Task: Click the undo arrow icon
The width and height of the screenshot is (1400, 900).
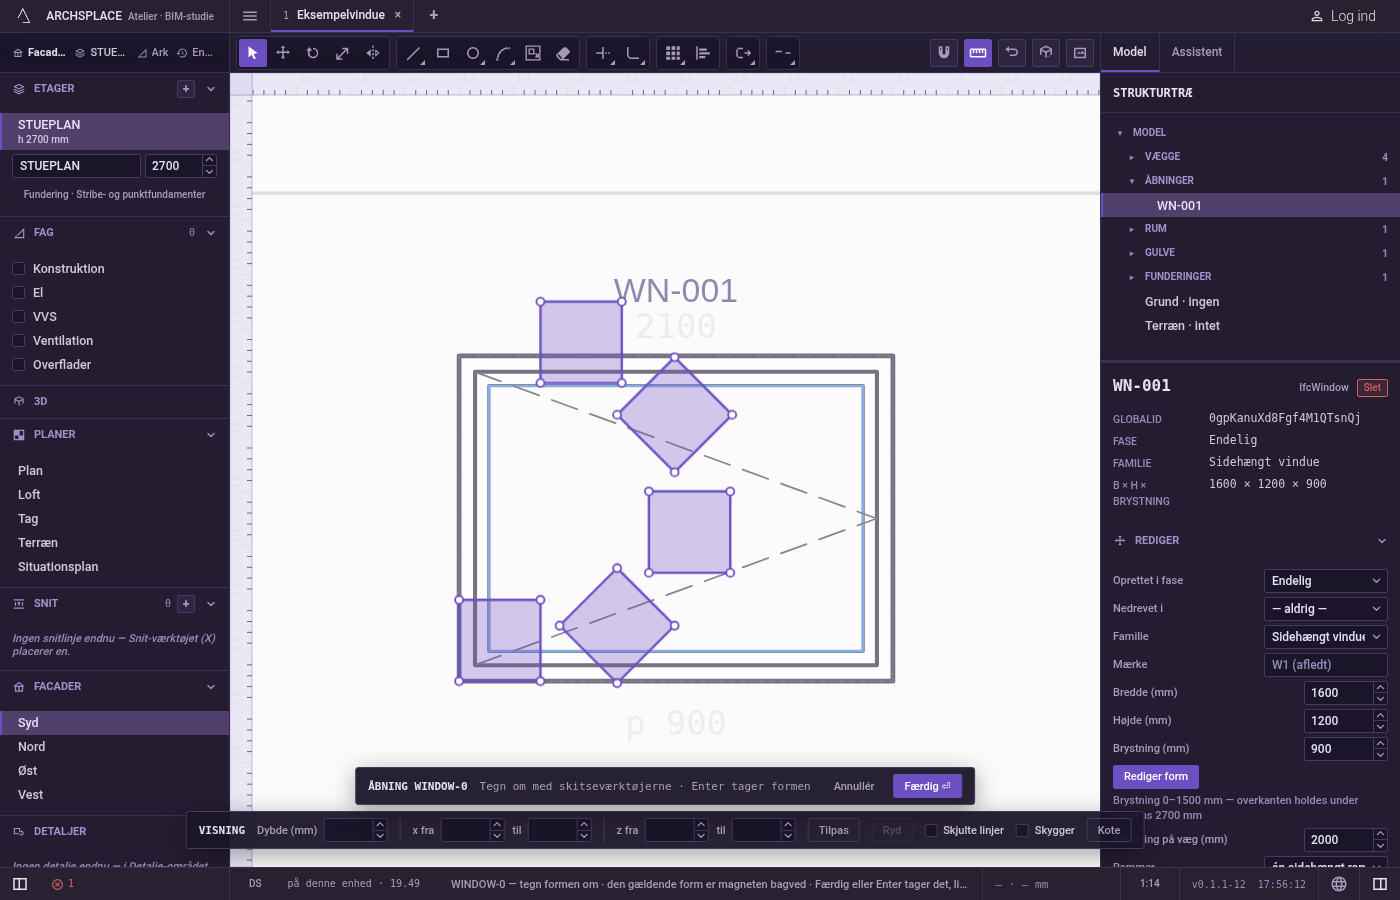Action: [x=1012, y=53]
